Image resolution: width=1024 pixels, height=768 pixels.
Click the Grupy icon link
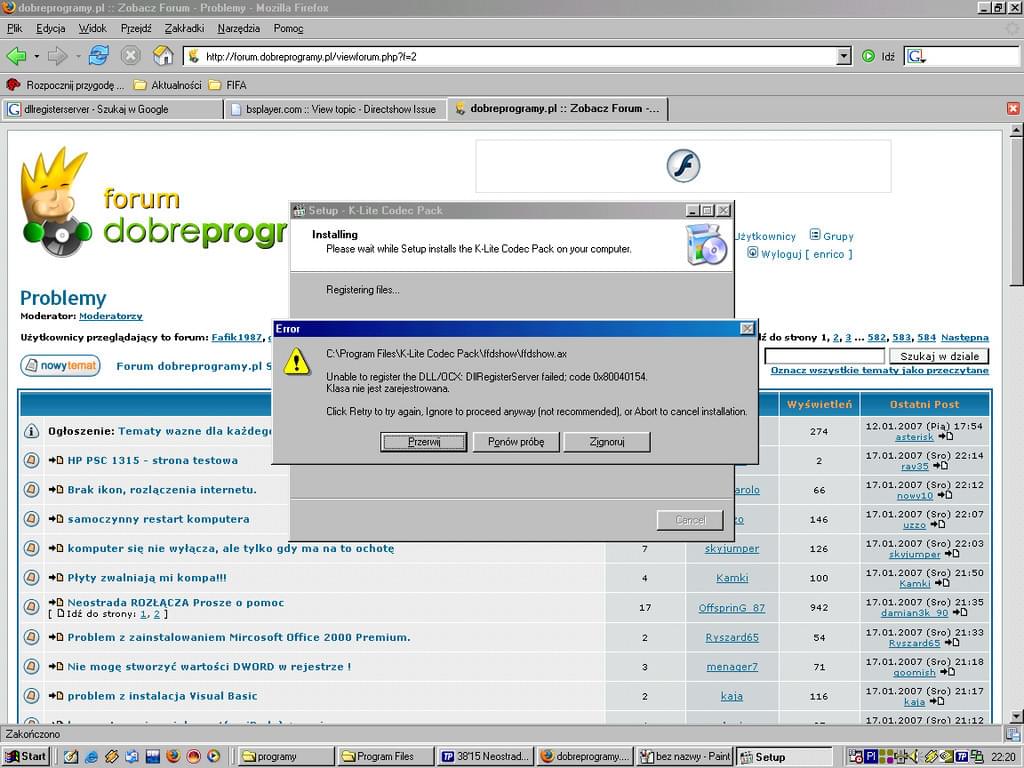tap(831, 236)
